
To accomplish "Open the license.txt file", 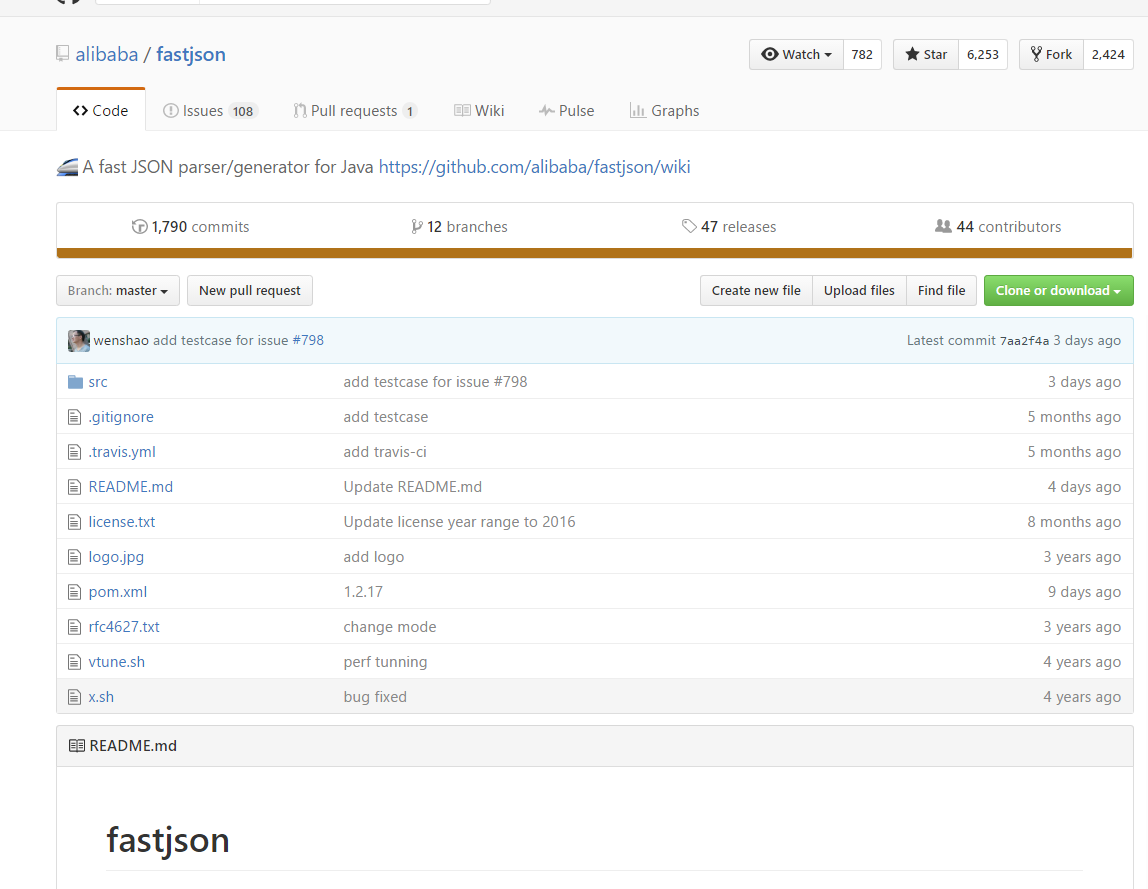I will [x=122, y=522].
